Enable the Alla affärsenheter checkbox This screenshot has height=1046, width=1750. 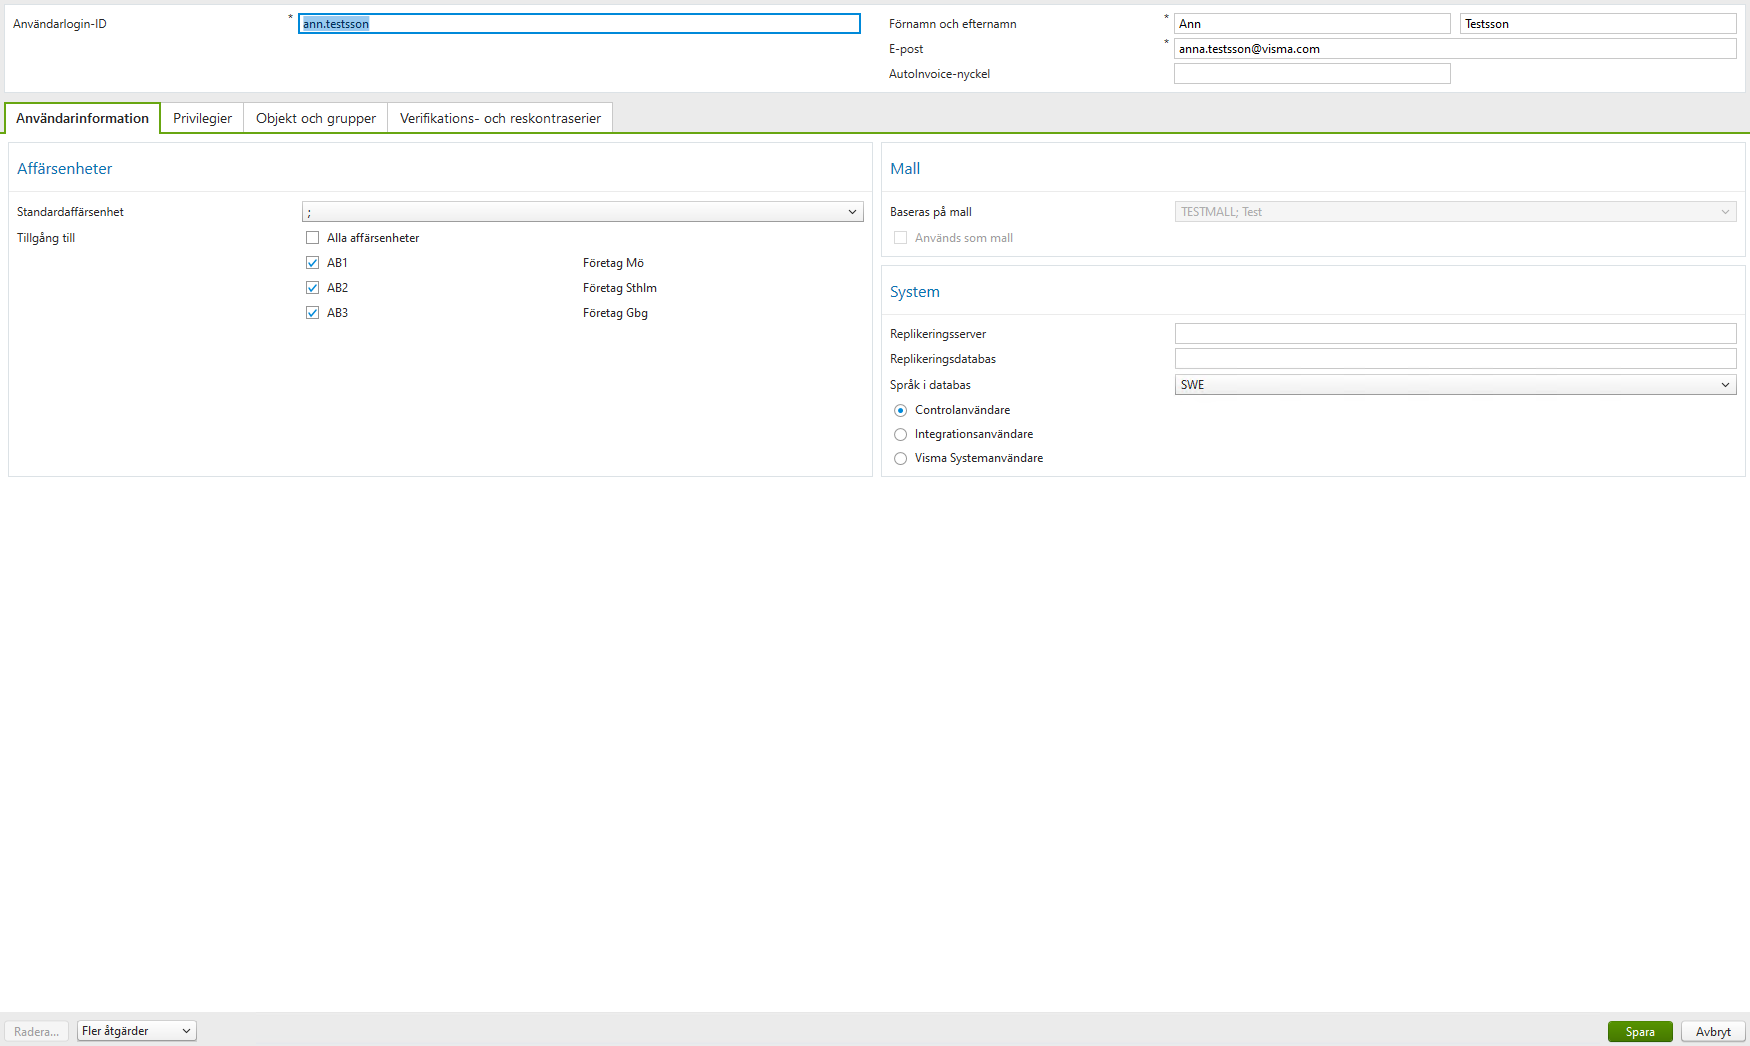312,237
